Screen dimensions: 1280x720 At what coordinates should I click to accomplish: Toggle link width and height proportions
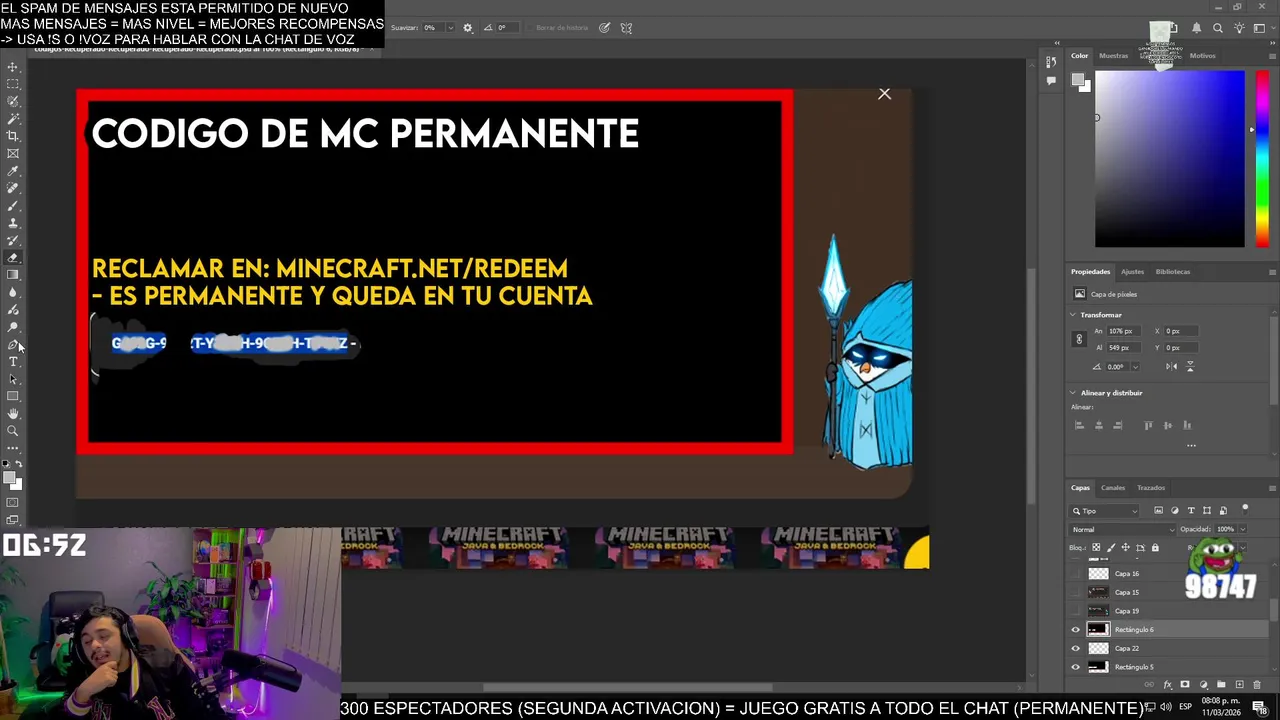click(1079, 339)
